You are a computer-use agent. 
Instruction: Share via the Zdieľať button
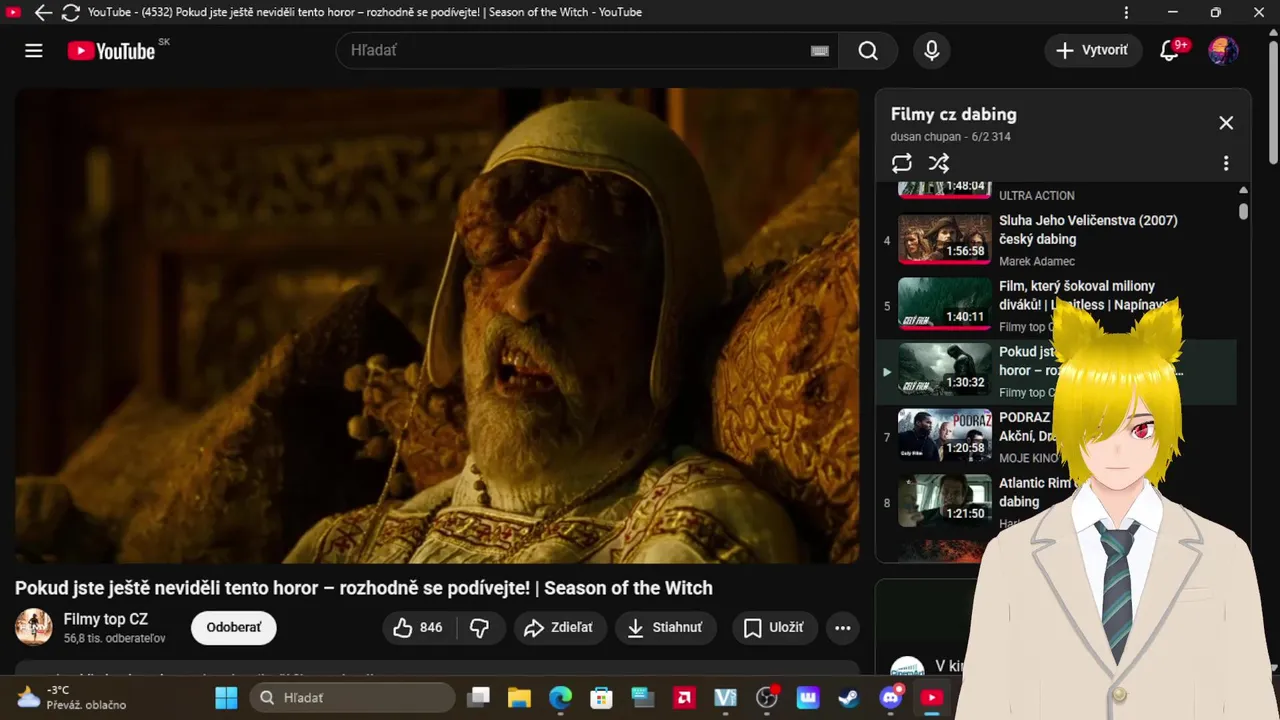point(560,628)
